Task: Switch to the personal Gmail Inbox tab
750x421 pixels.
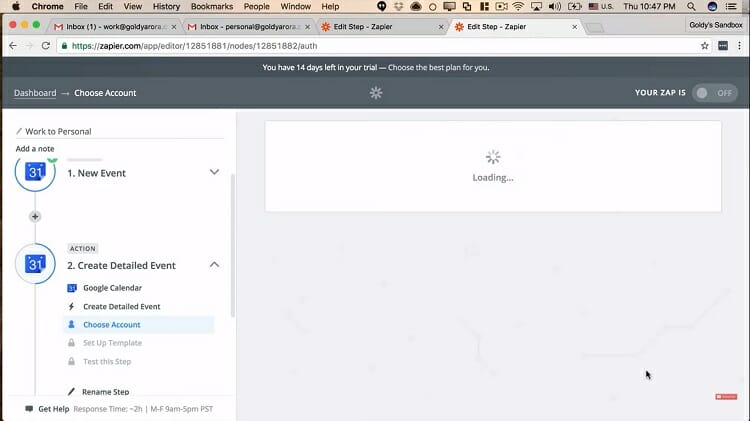Action: tap(248, 27)
